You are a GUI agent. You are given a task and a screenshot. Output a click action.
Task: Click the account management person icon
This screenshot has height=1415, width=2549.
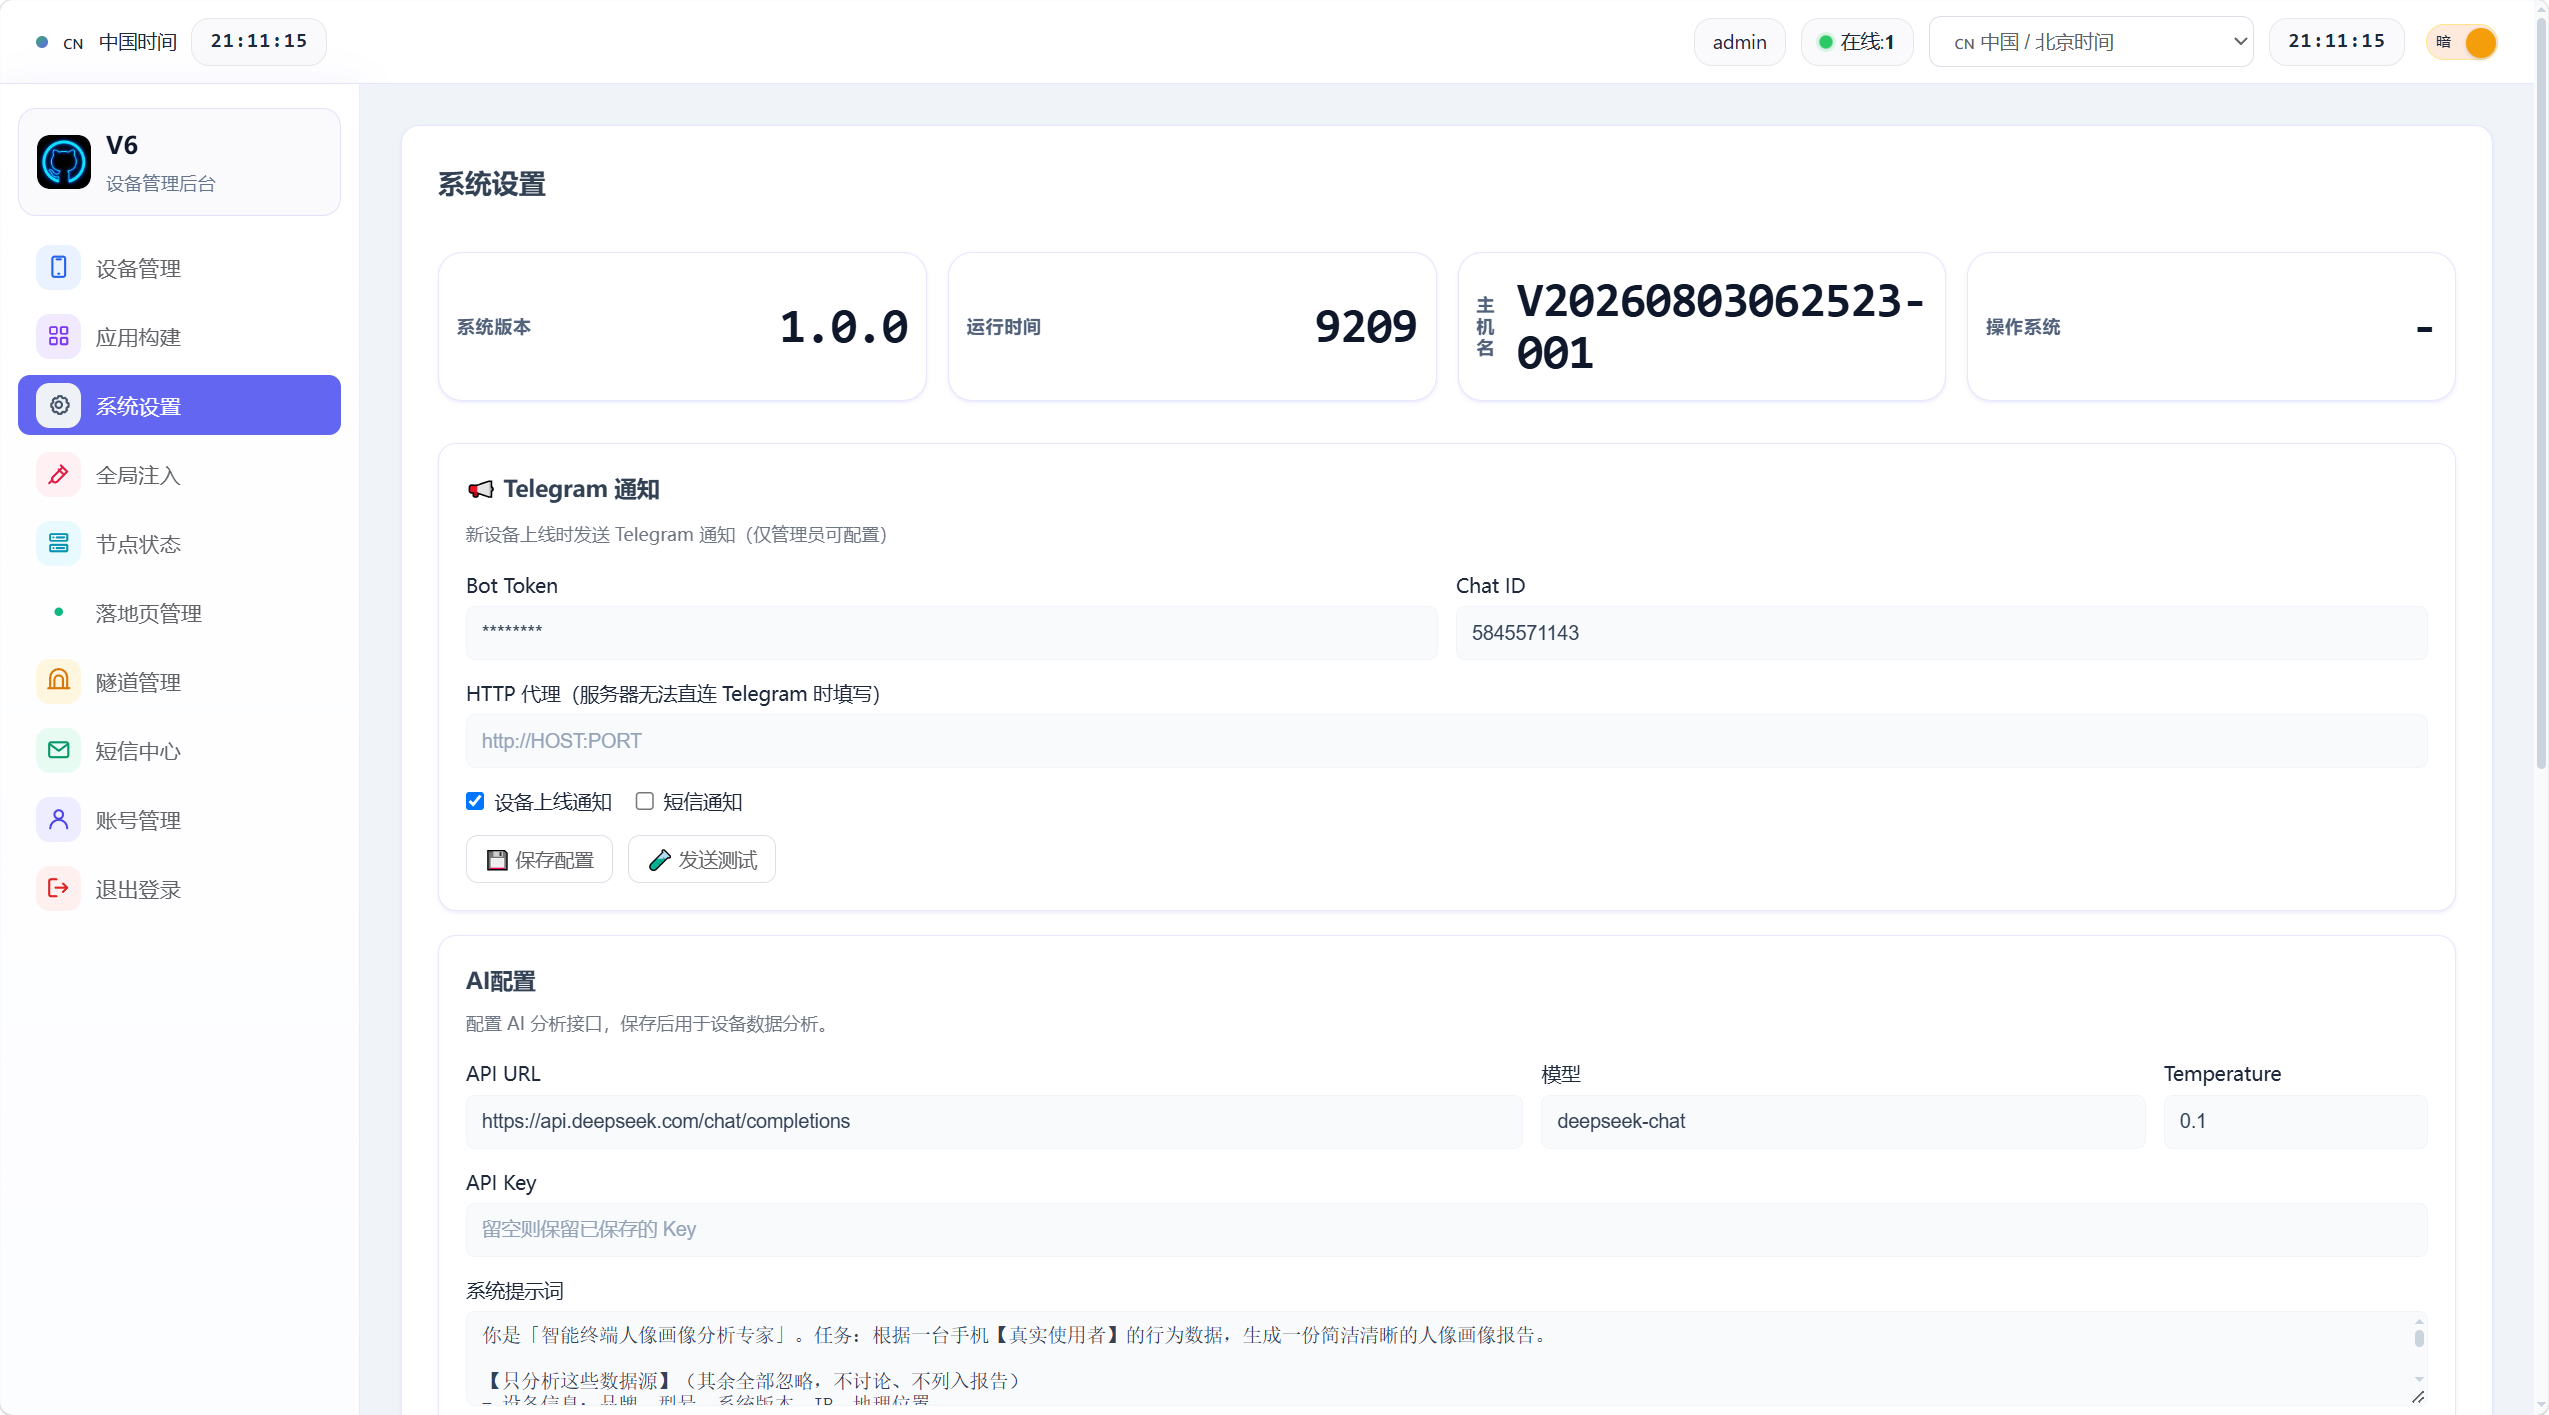[x=59, y=820]
